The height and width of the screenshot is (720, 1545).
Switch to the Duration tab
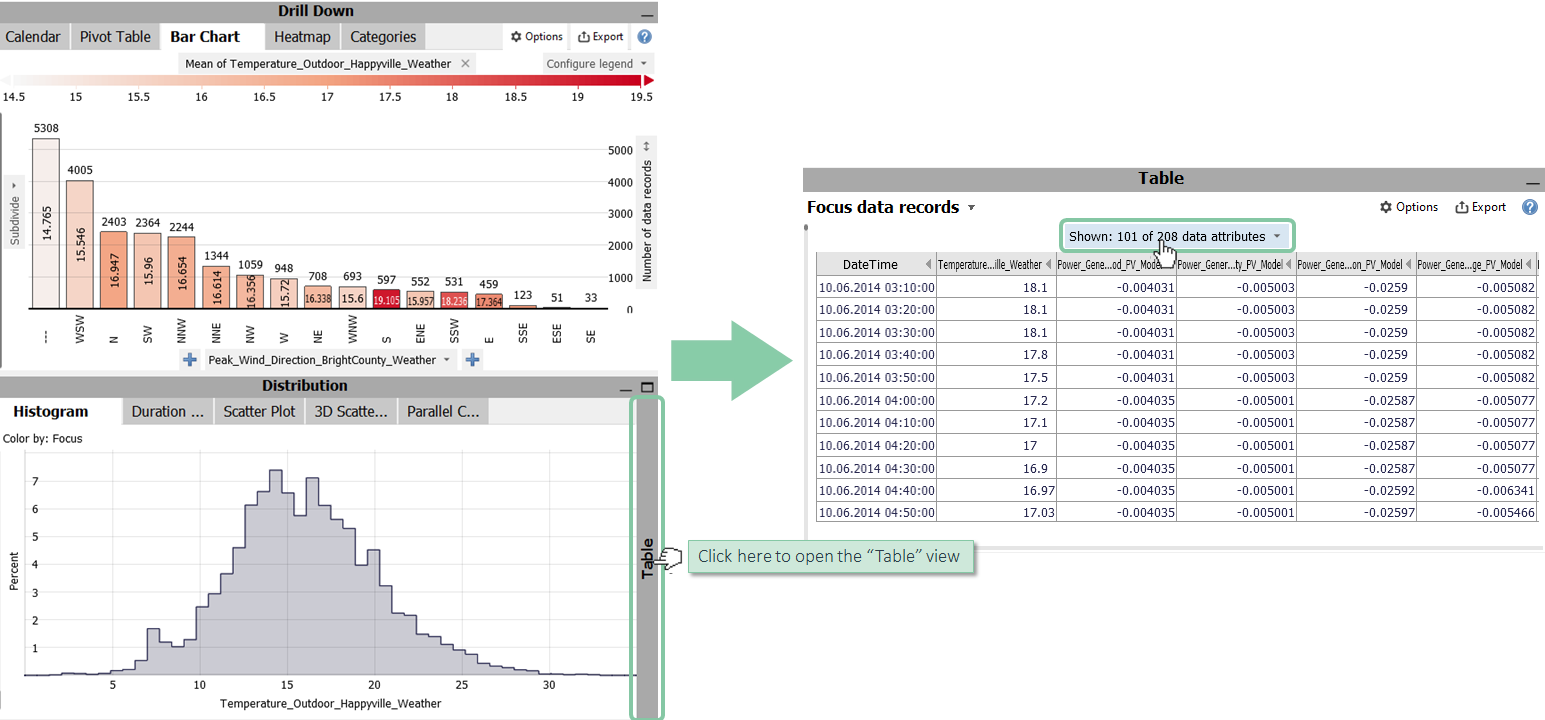click(x=168, y=411)
